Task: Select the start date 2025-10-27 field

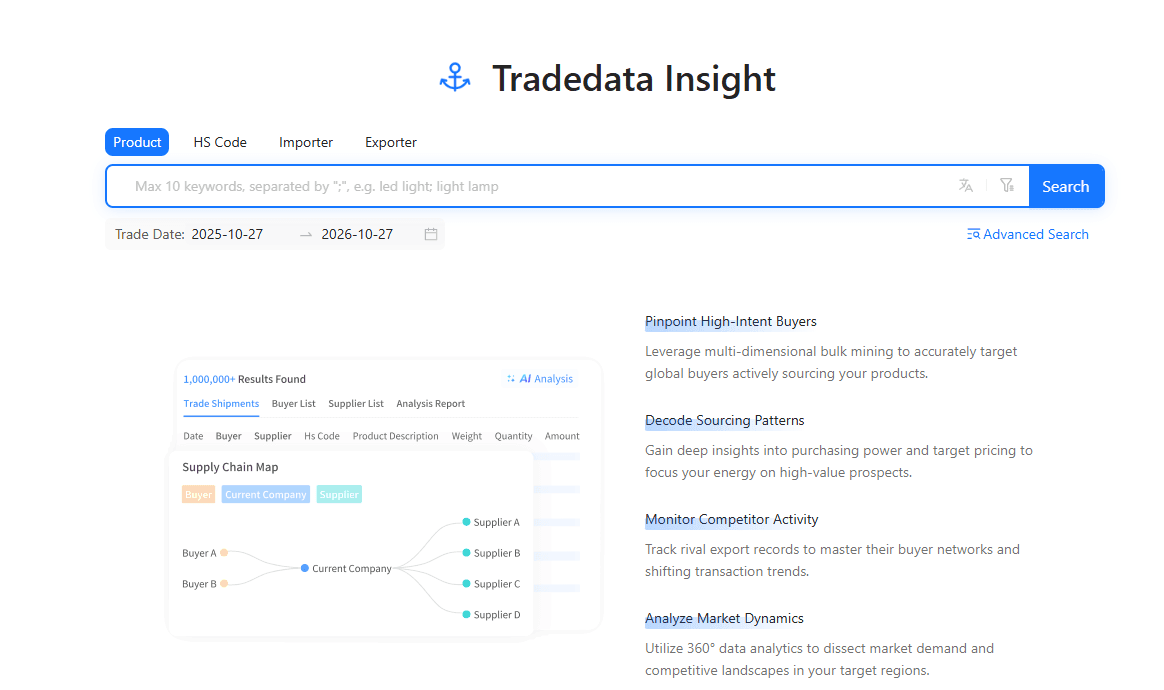Action: click(227, 235)
